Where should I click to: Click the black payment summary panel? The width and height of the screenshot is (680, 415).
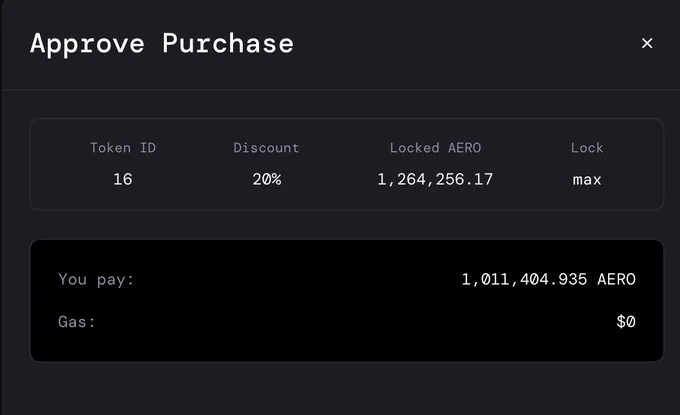(347, 301)
